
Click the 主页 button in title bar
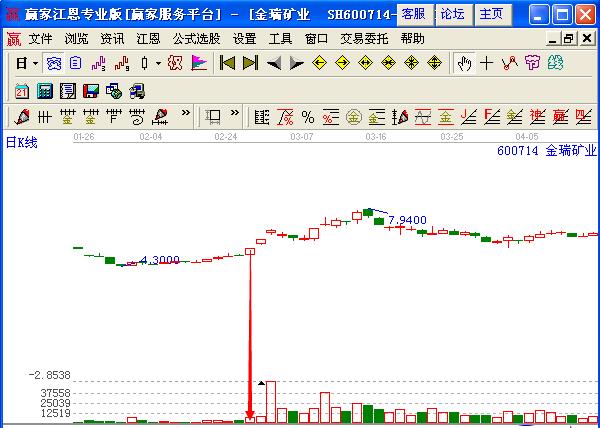(493, 15)
